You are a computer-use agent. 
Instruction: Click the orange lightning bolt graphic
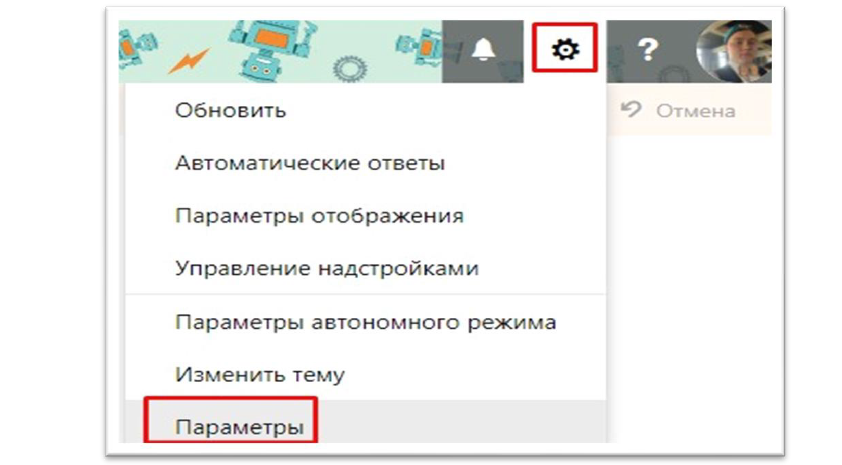[x=188, y=61]
